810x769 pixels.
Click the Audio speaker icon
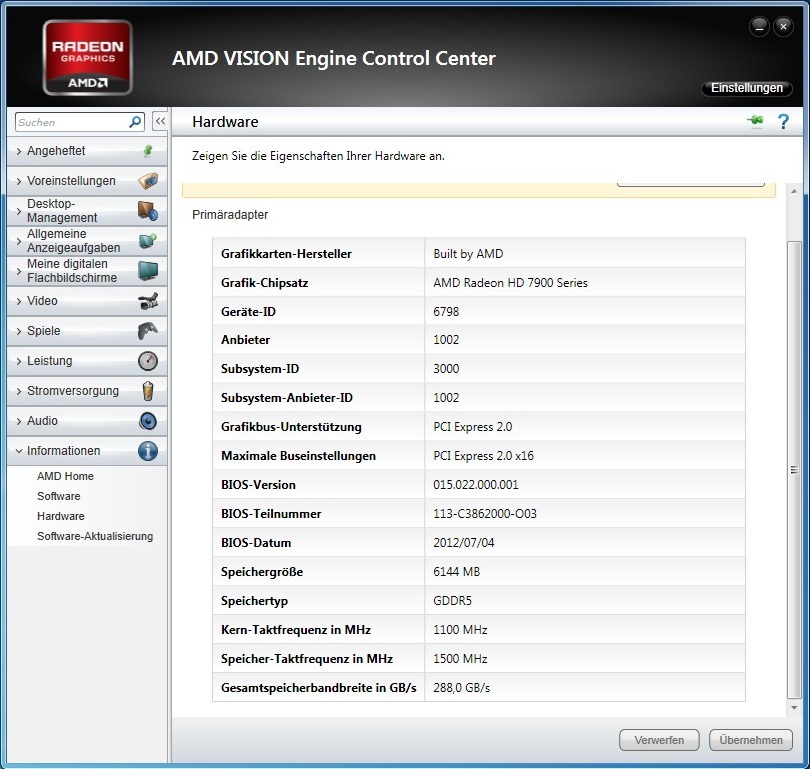(148, 421)
